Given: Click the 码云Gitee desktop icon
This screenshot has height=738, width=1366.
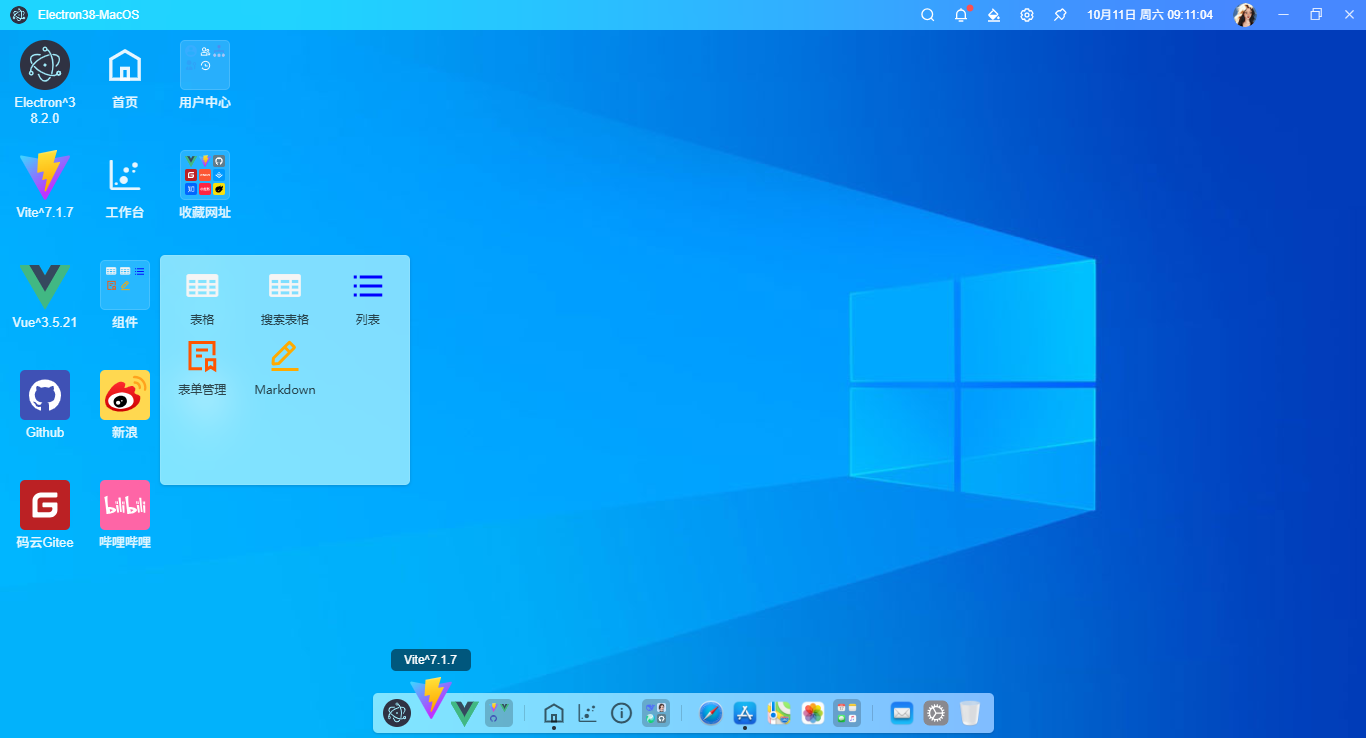Looking at the screenshot, I should pyautogui.click(x=45, y=505).
